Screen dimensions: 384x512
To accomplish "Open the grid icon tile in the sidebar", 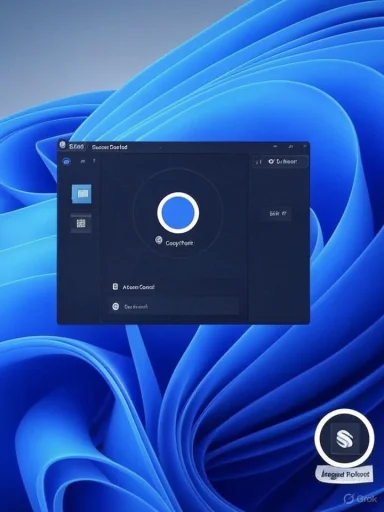I will point(81,223).
